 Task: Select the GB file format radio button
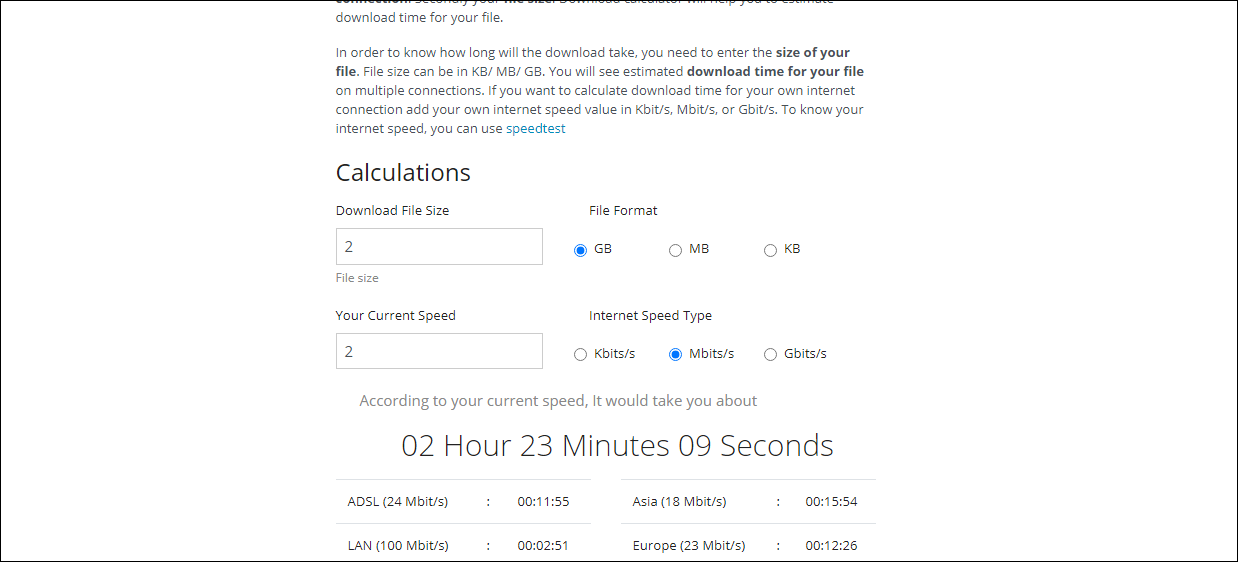580,250
